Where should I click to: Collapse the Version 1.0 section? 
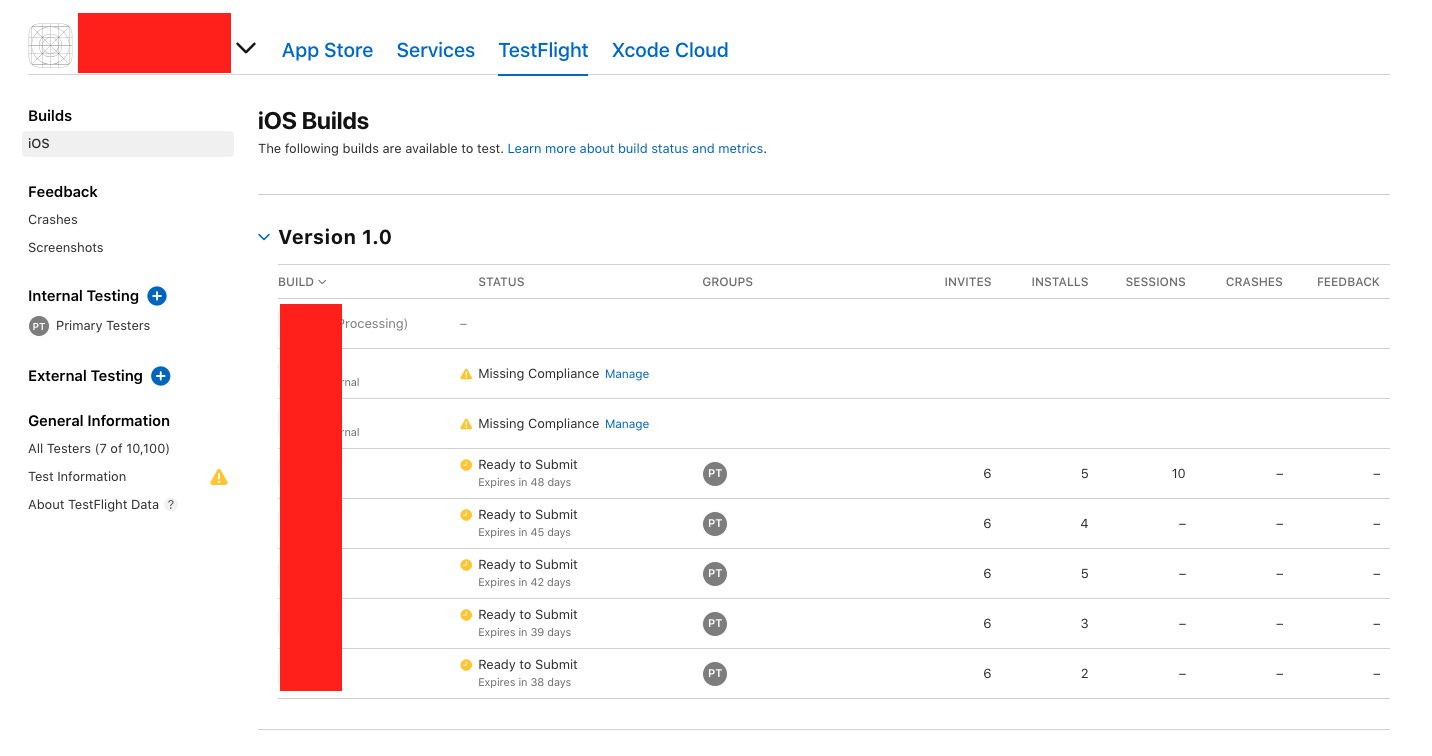(264, 237)
